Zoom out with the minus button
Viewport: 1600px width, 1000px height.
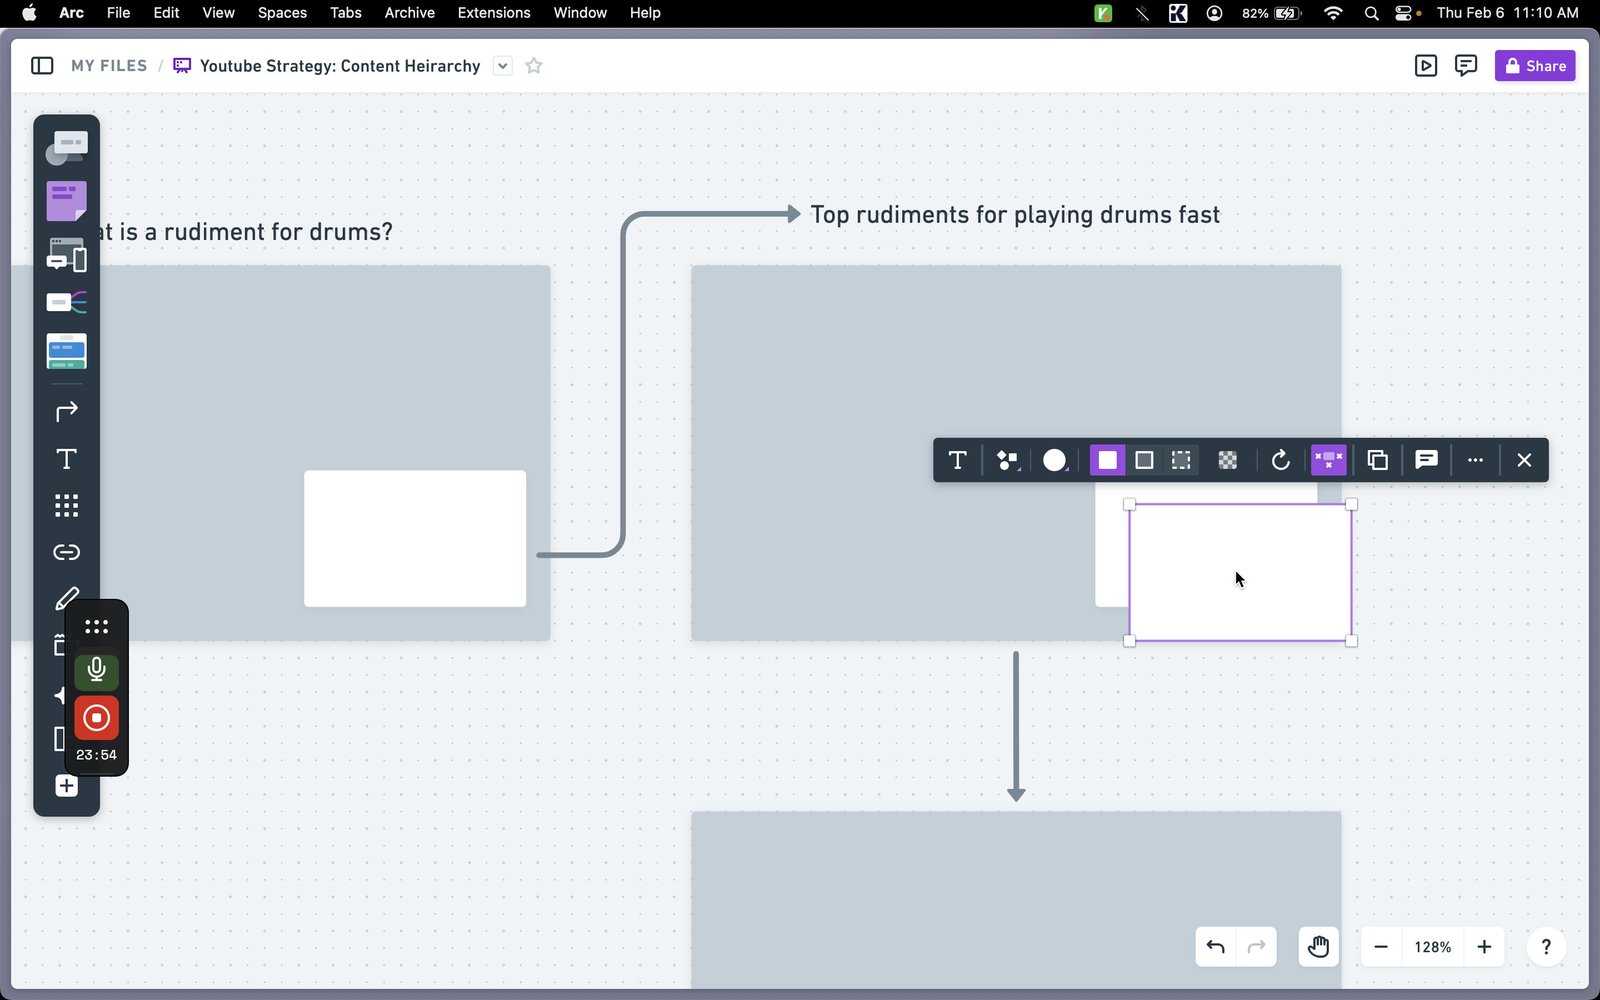1381,947
